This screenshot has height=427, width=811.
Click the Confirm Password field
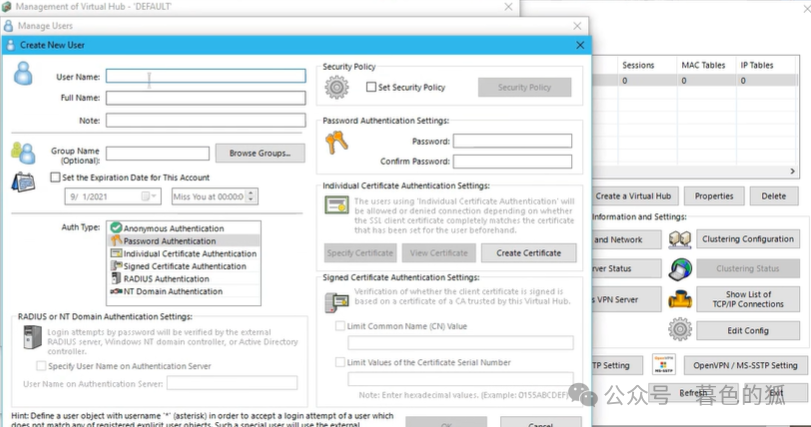512,161
